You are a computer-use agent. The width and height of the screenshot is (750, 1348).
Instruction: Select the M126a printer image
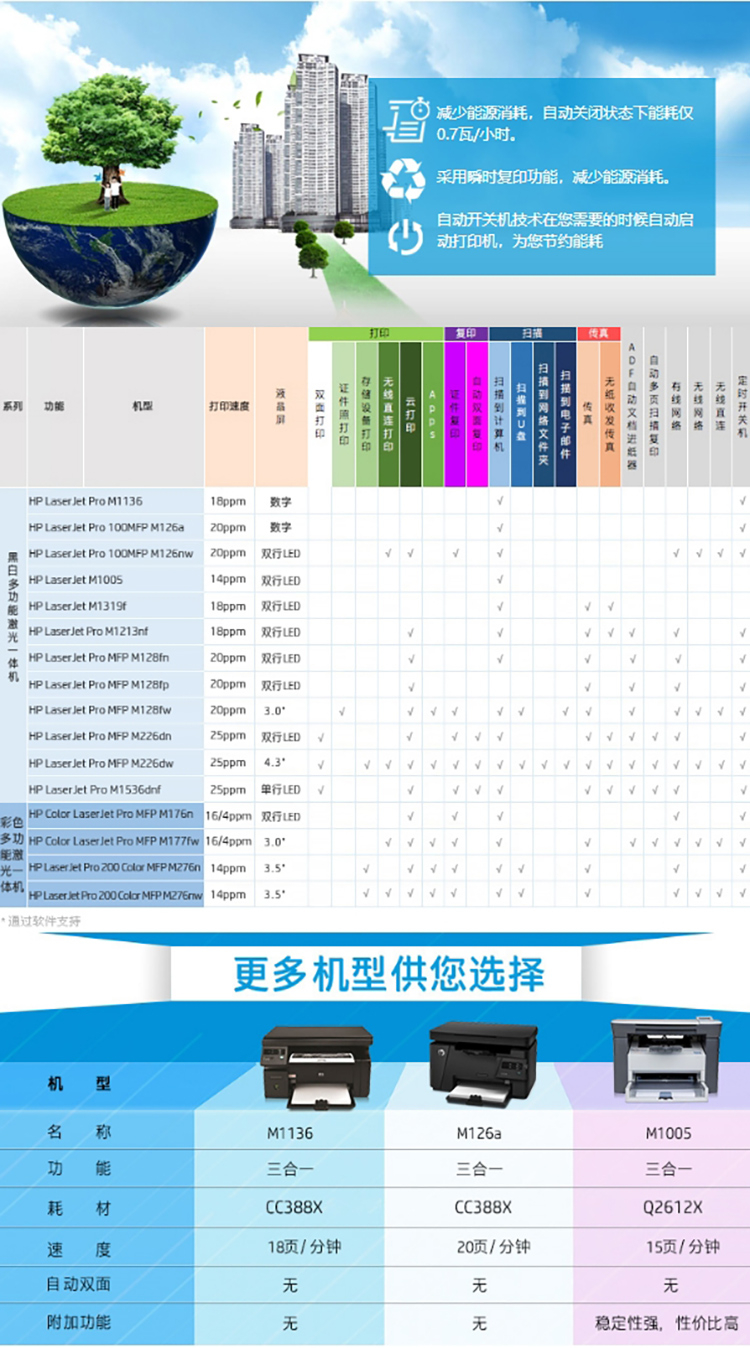(x=482, y=1061)
